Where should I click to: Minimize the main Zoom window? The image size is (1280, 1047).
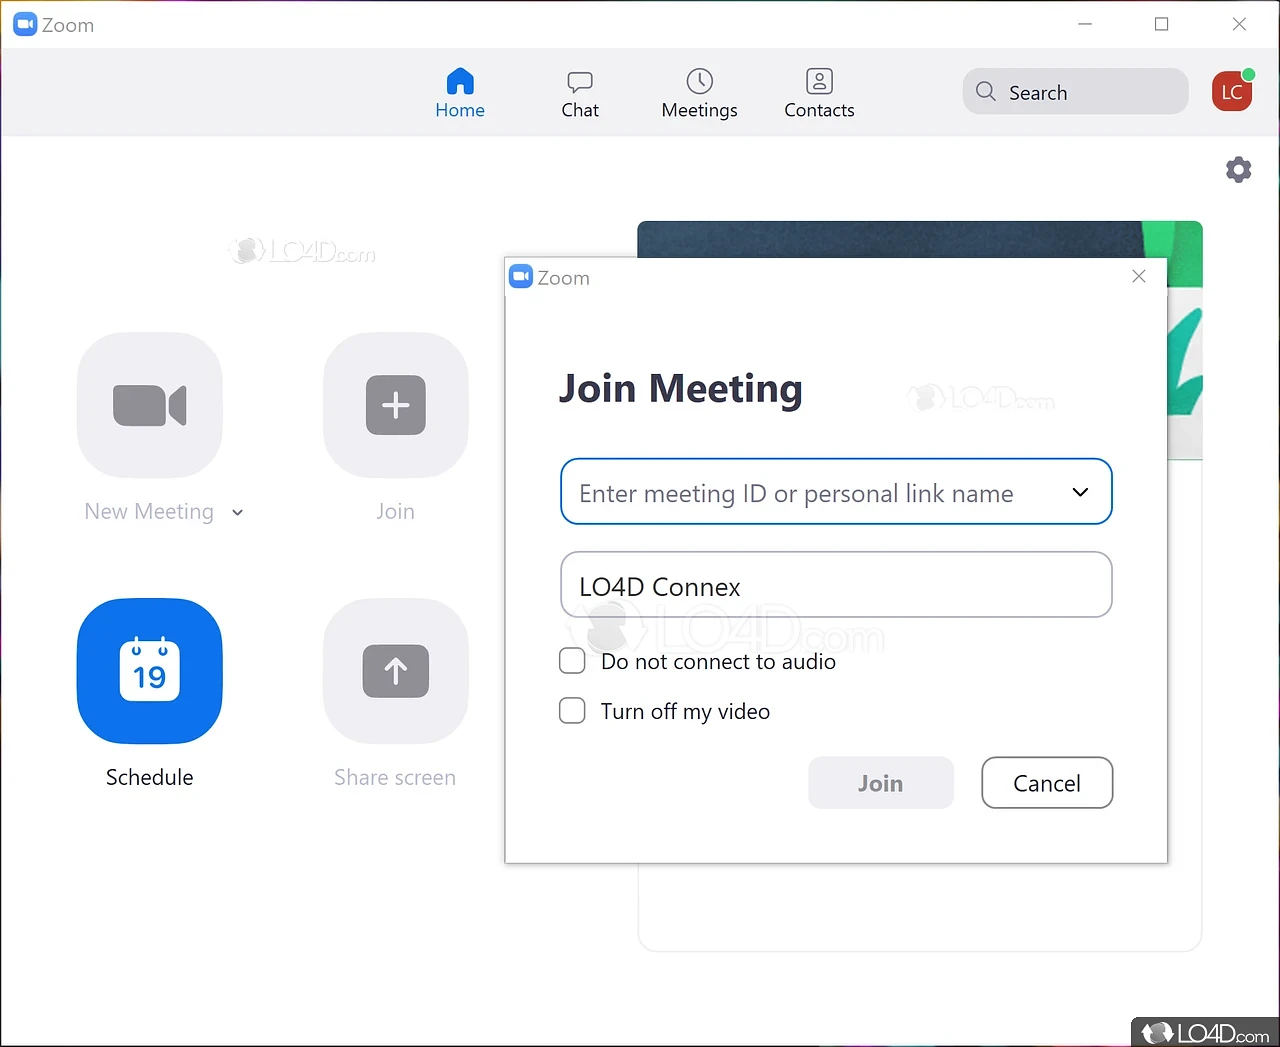1085,24
